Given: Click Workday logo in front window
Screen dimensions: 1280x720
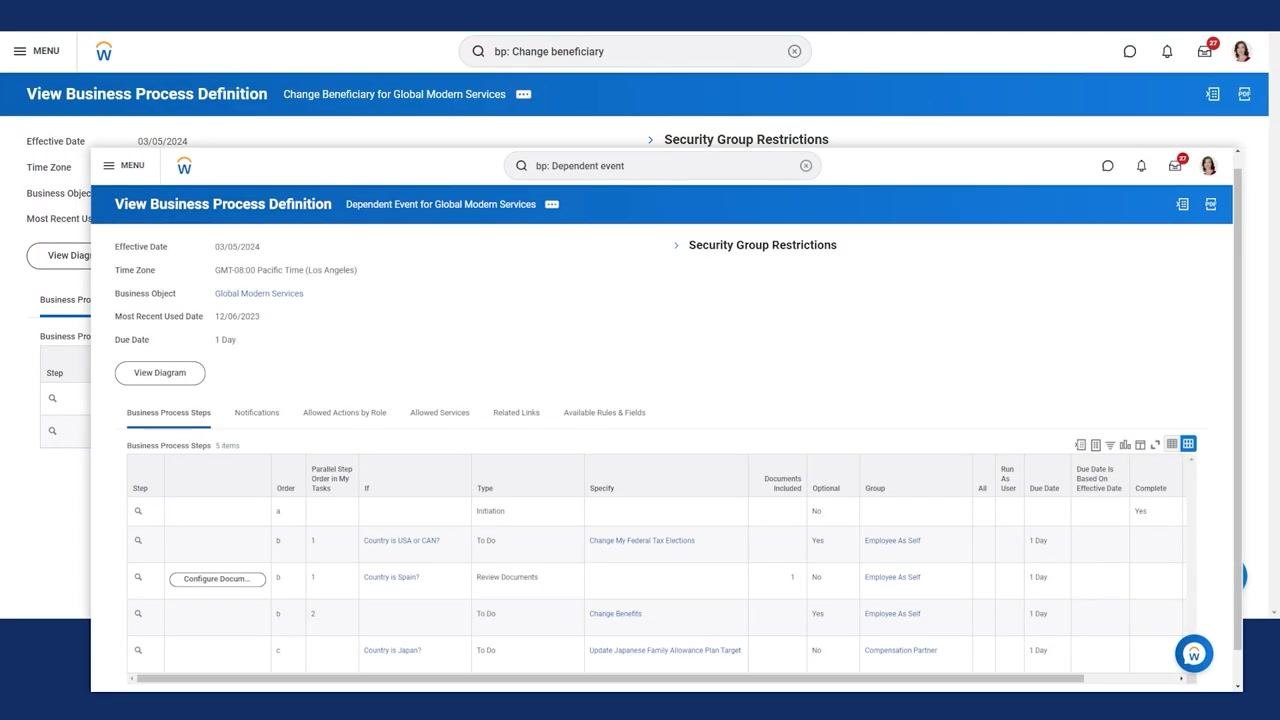Looking at the screenshot, I should click(x=184, y=166).
